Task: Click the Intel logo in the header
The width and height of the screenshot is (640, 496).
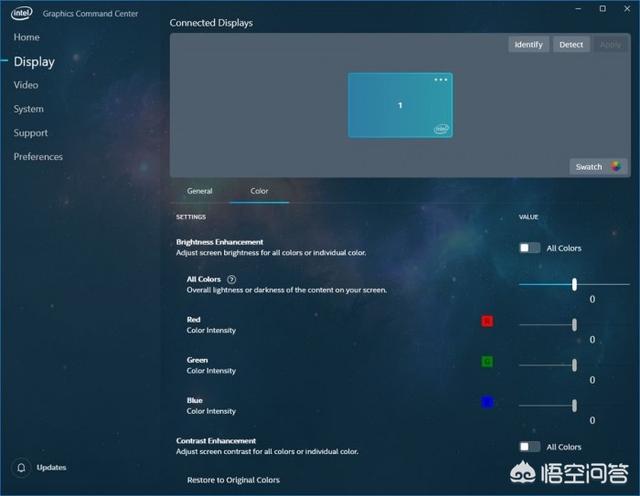Action: point(21,13)
